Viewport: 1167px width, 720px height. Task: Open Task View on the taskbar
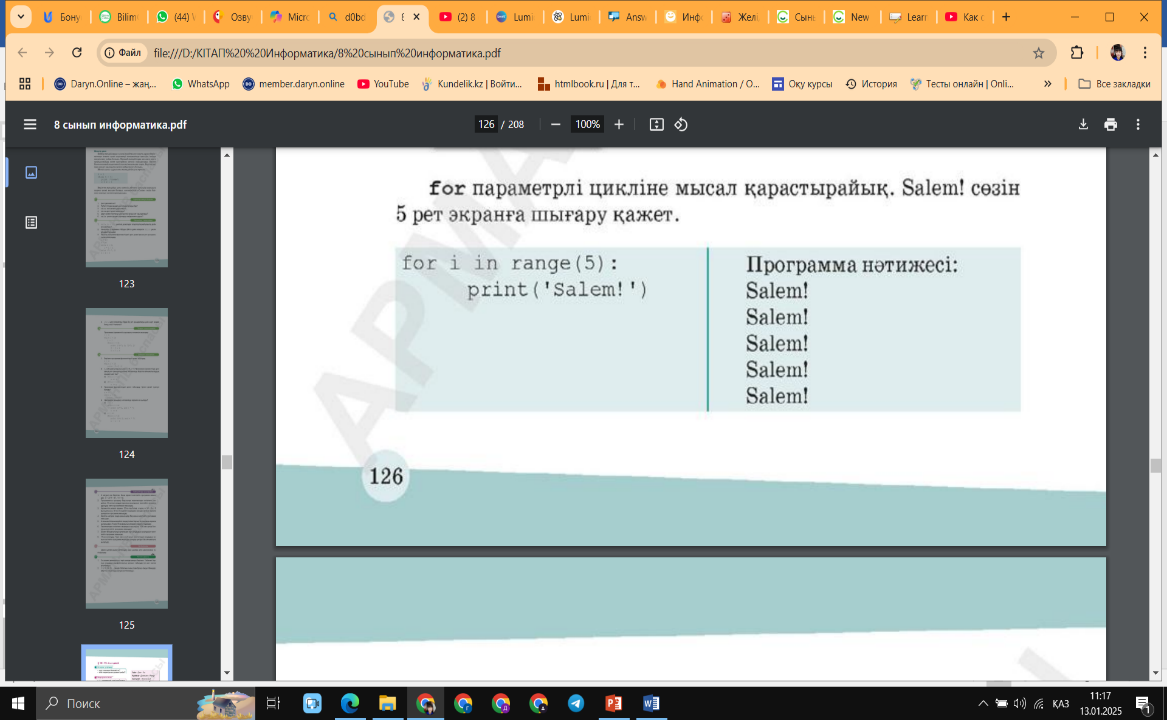[273, 703]
